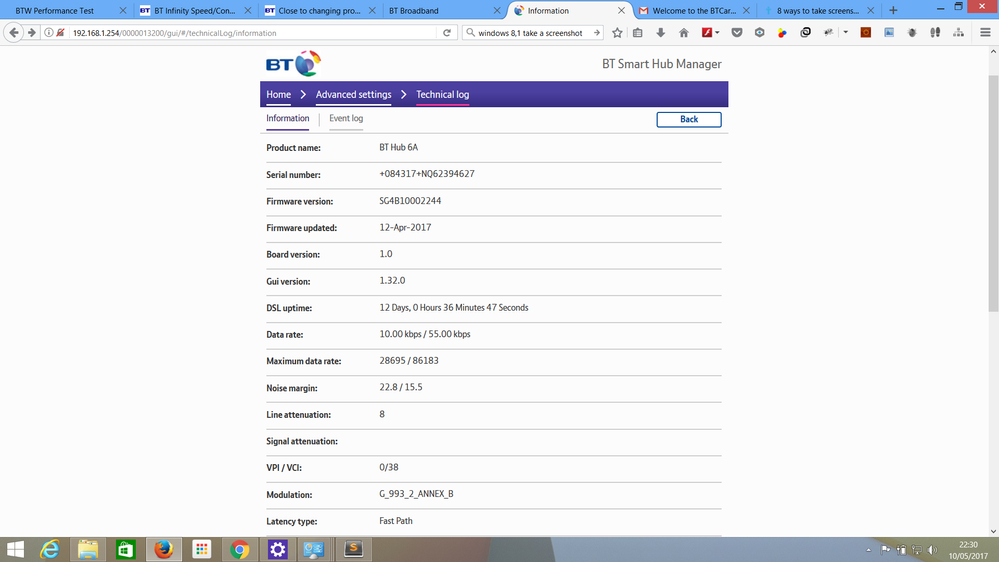The image size is (999, 562).
Task: Click the hexagon eye extension icon
Action: [x=759, y=32]
